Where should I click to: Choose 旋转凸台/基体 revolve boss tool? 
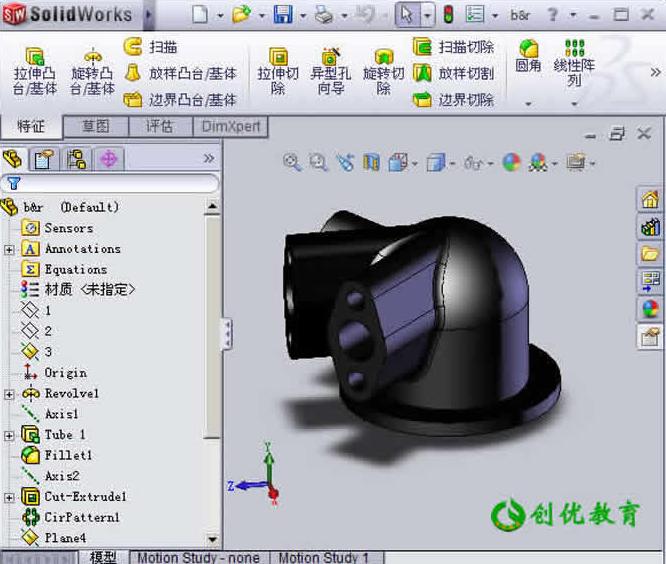(x=92, y=71)
